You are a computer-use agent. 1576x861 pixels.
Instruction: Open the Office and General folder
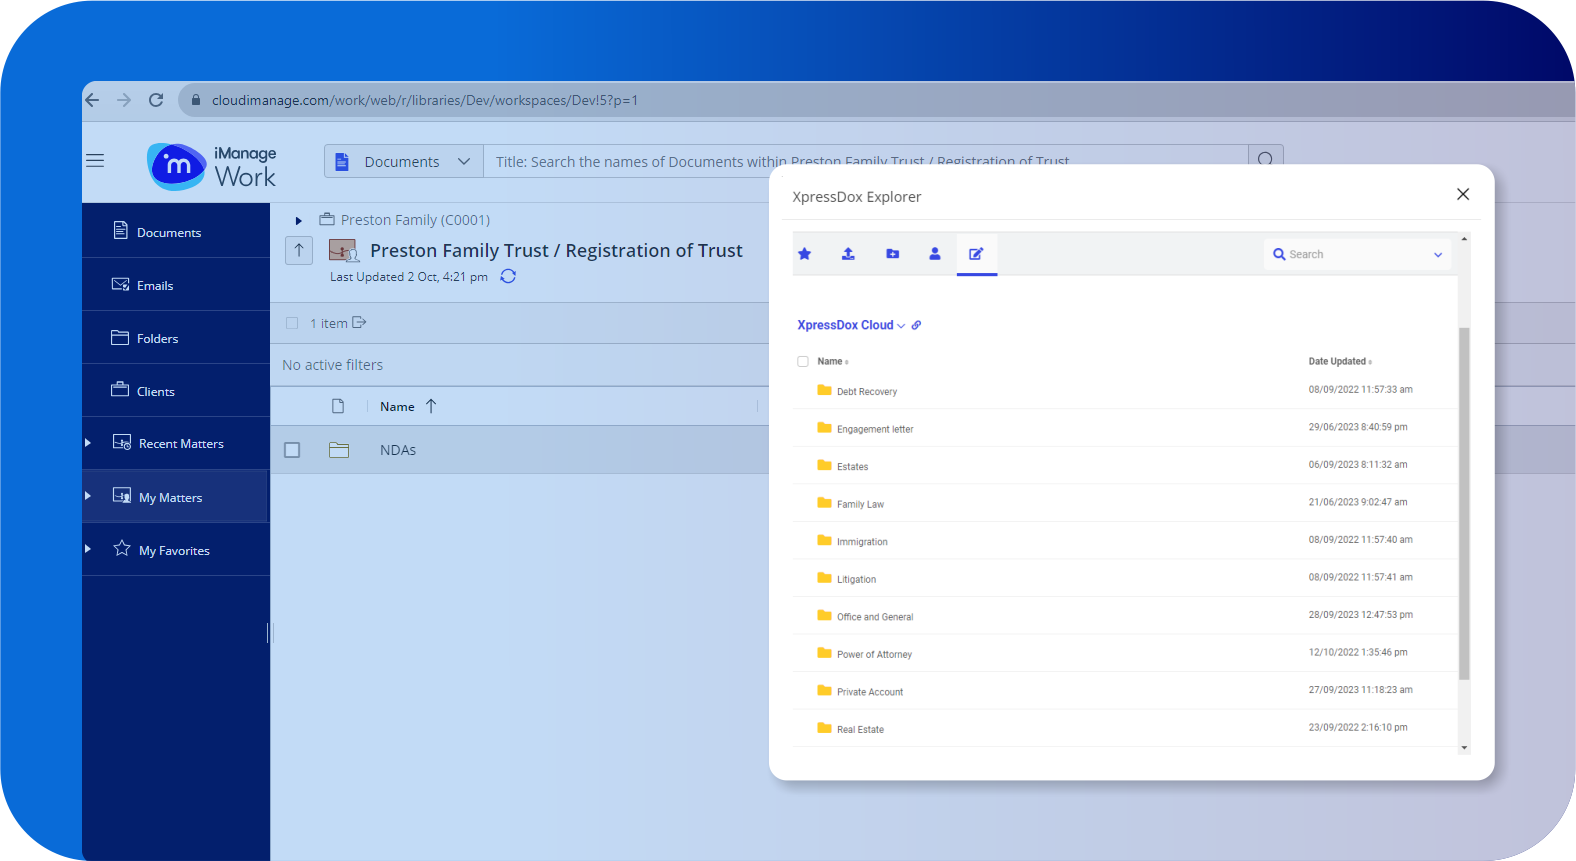pyautogui.click(x=875, y=617)
